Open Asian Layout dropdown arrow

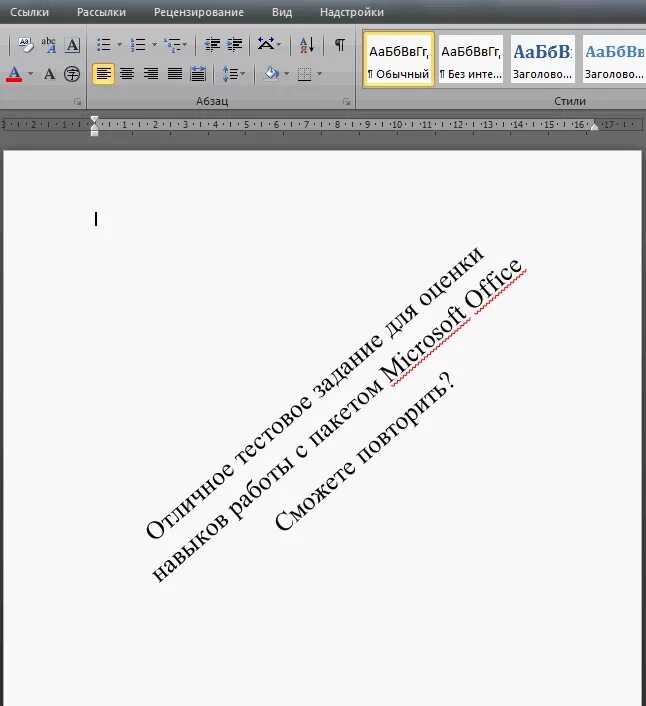tap(279, 45)
